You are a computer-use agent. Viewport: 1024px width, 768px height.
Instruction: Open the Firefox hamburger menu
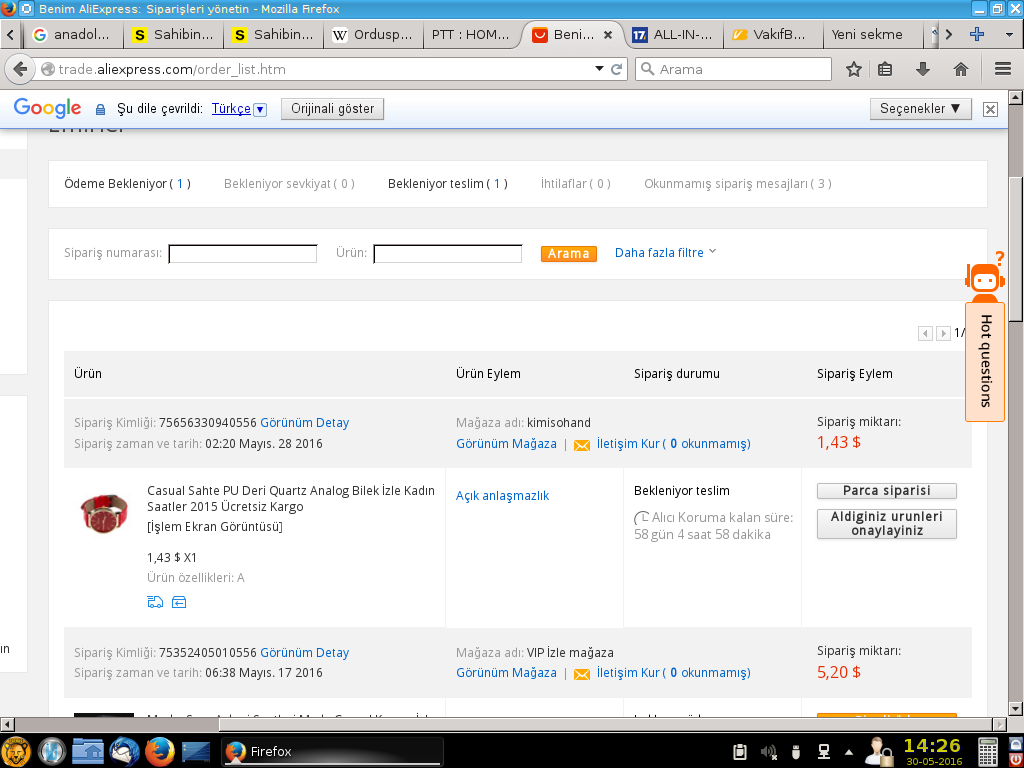1003,69
